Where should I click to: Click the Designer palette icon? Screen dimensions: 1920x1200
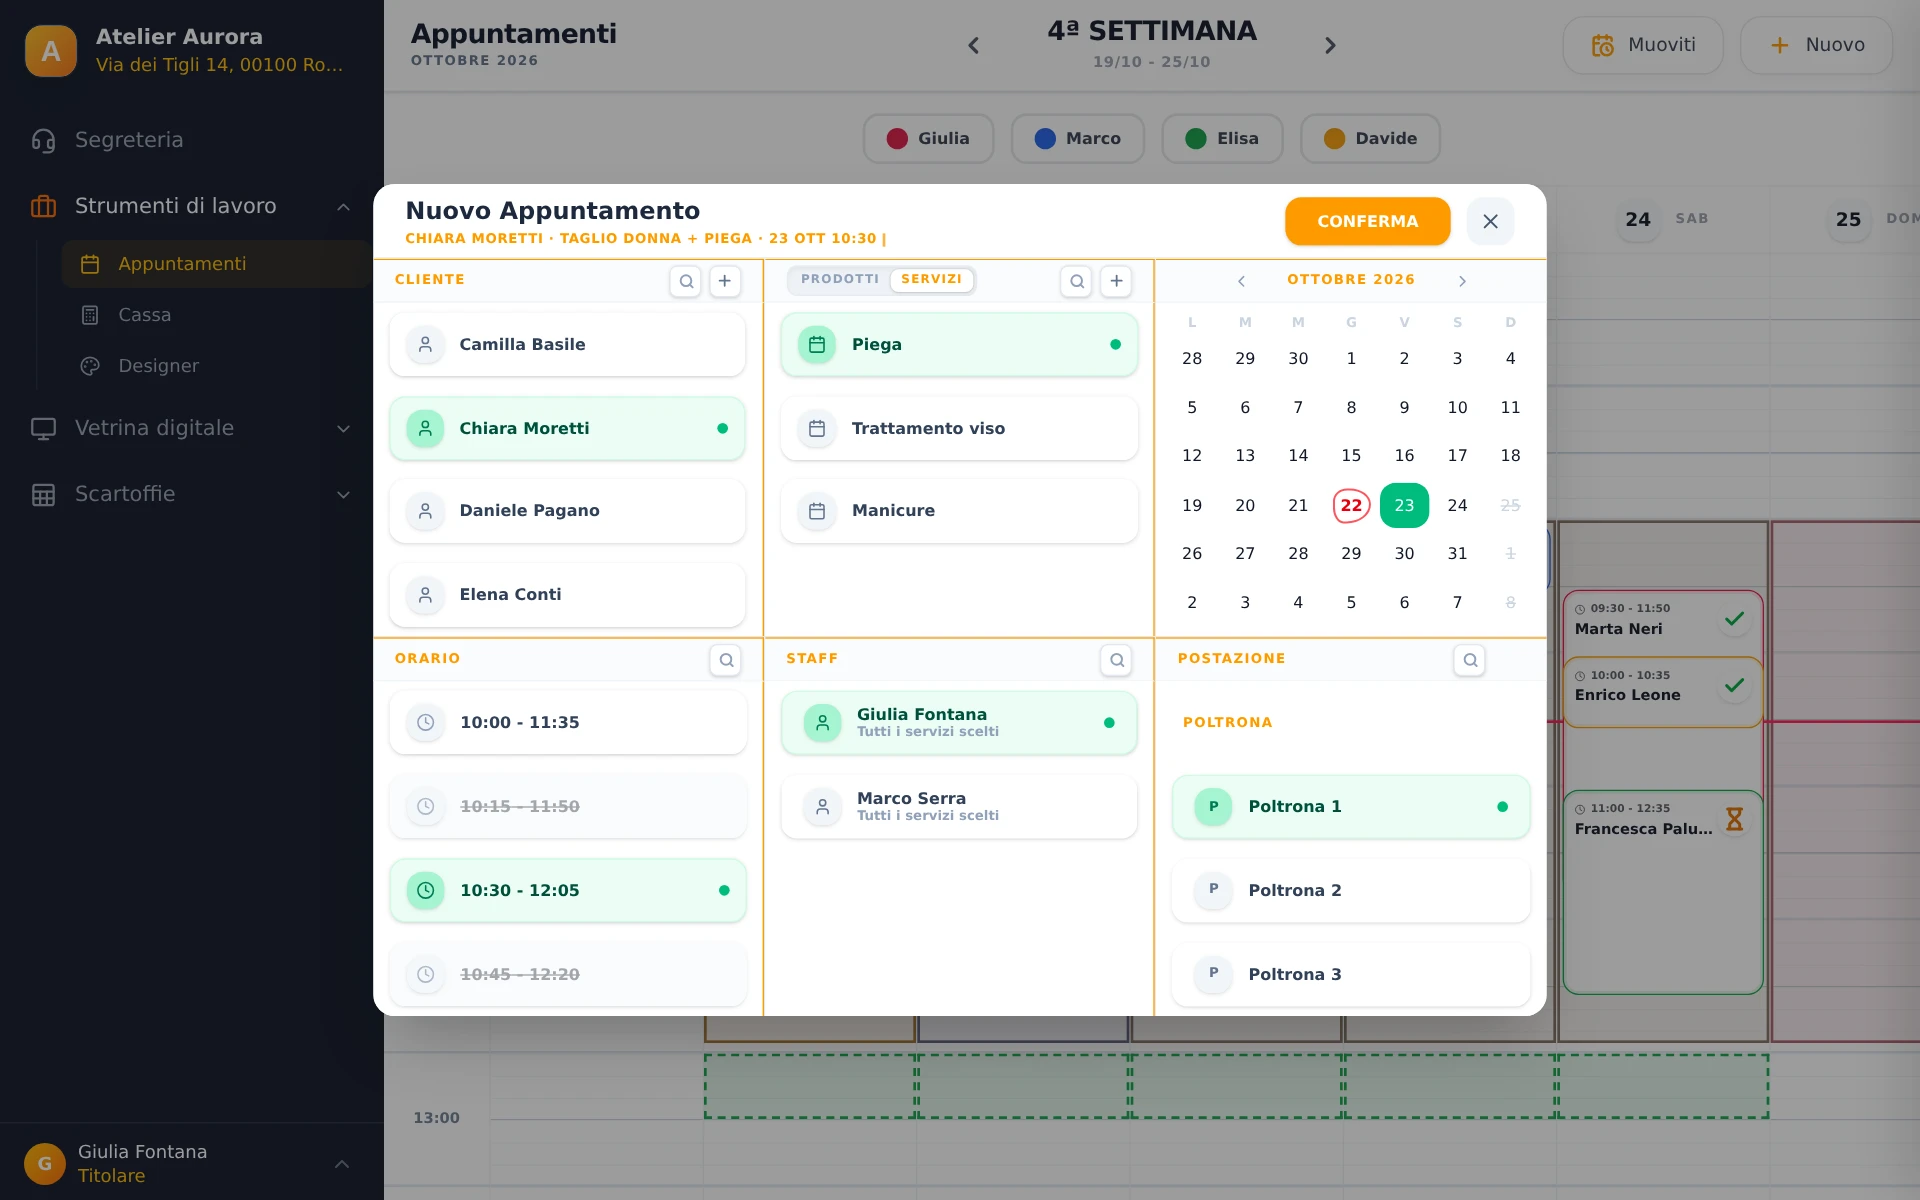click(90, 366)
